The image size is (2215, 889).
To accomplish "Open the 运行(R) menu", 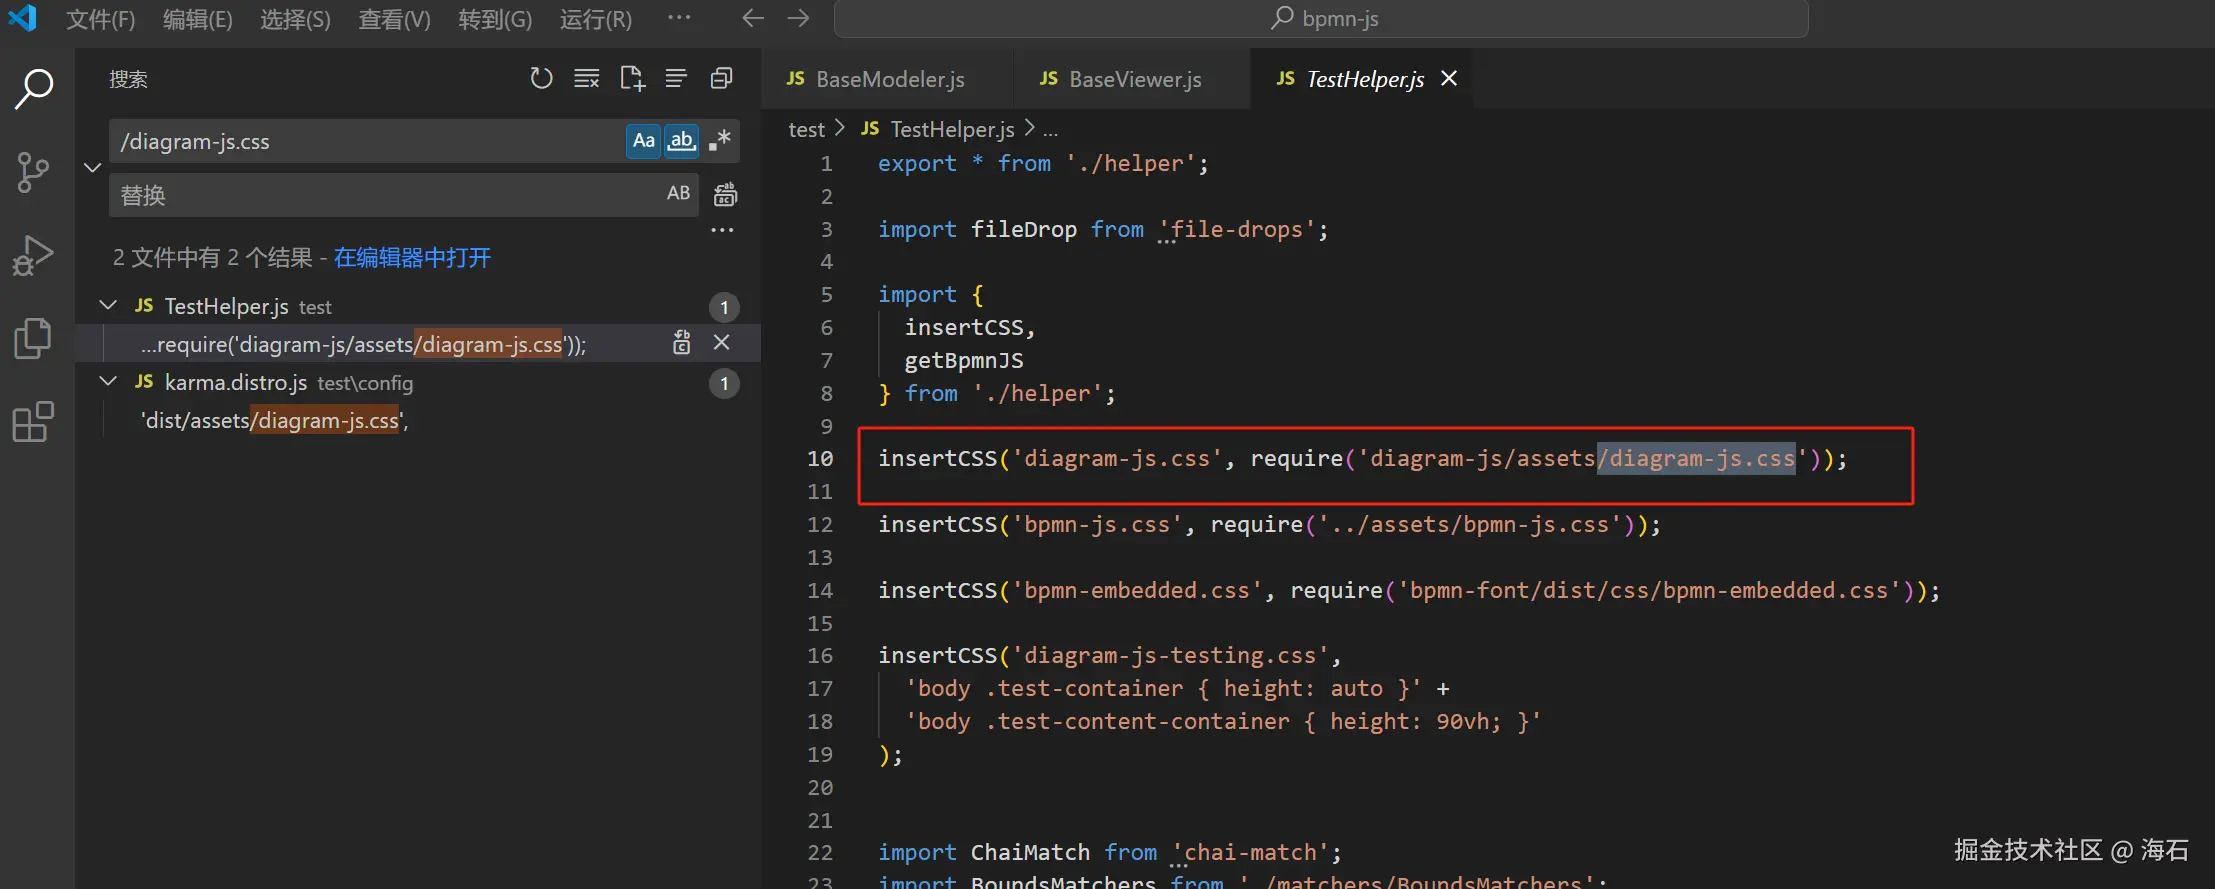I will coord(596,19).
